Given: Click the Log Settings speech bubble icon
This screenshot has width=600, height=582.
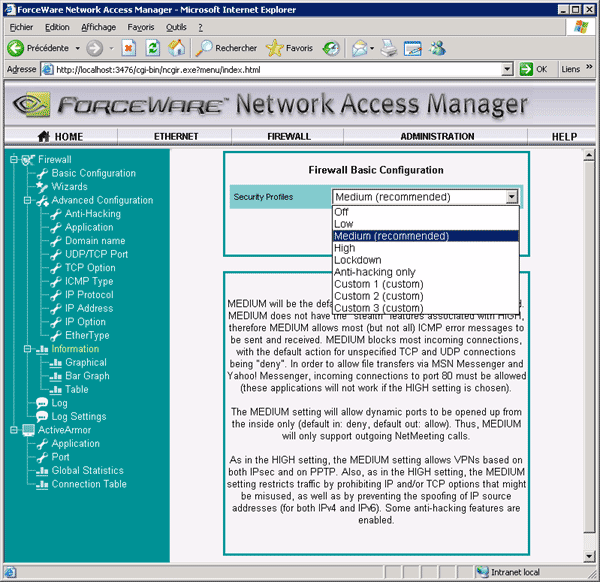Looking at the screenshot, I should tap(42, 416).
